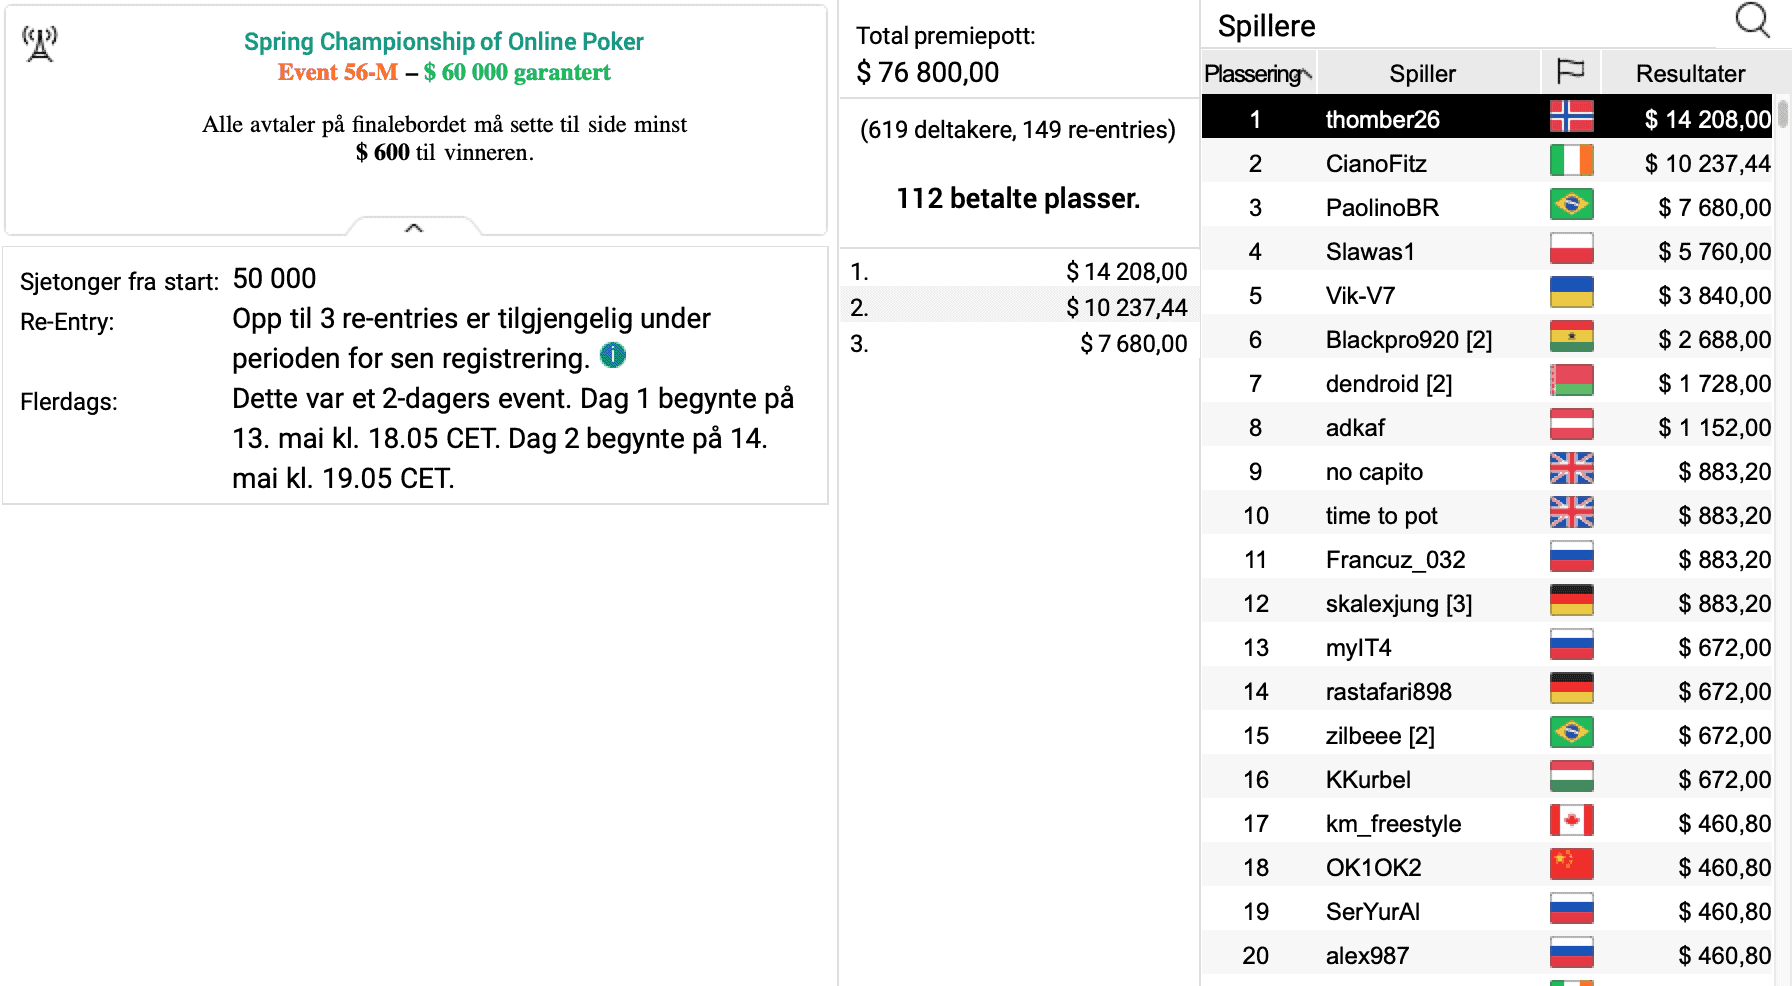
Task: Select player rastafari898
Action: coord(1388,691)
